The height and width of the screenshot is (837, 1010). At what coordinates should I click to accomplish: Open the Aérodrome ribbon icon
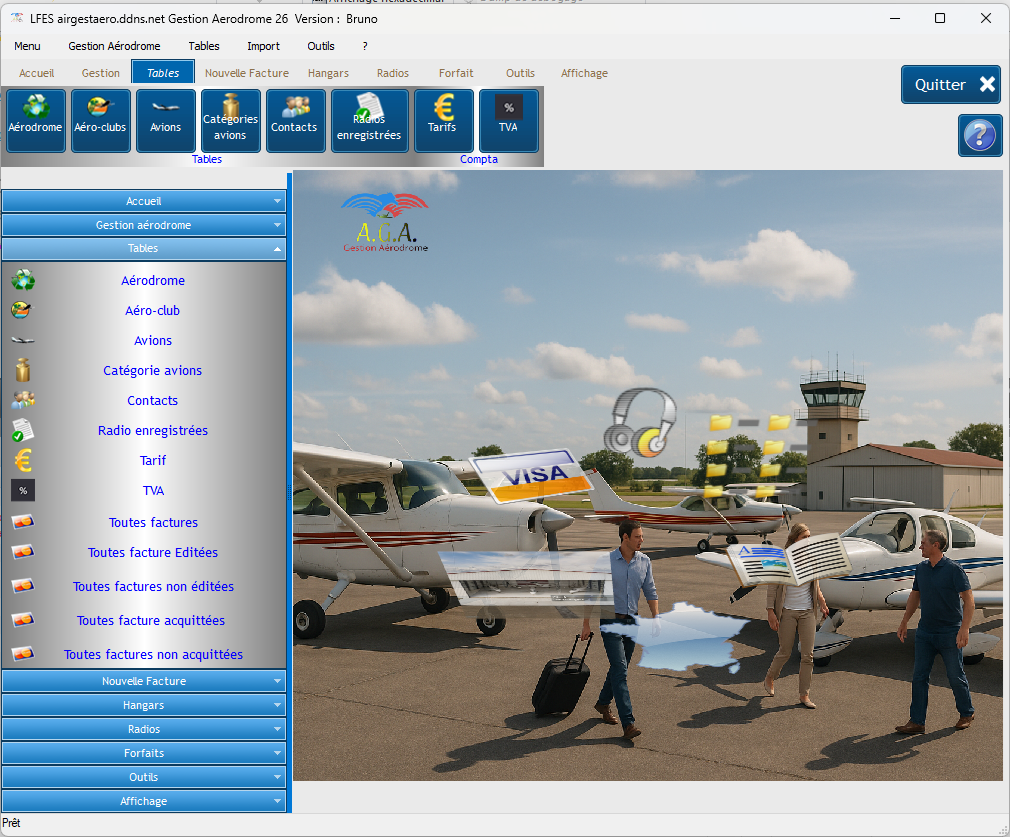(36, 120)
